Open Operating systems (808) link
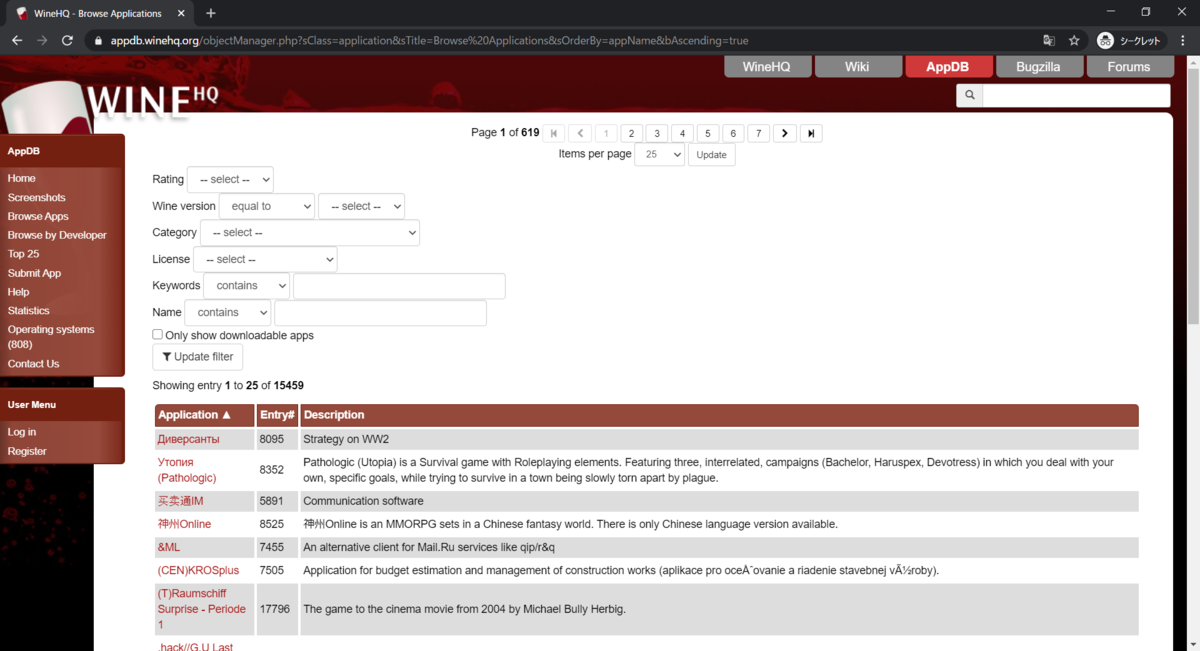 [51, 336]
